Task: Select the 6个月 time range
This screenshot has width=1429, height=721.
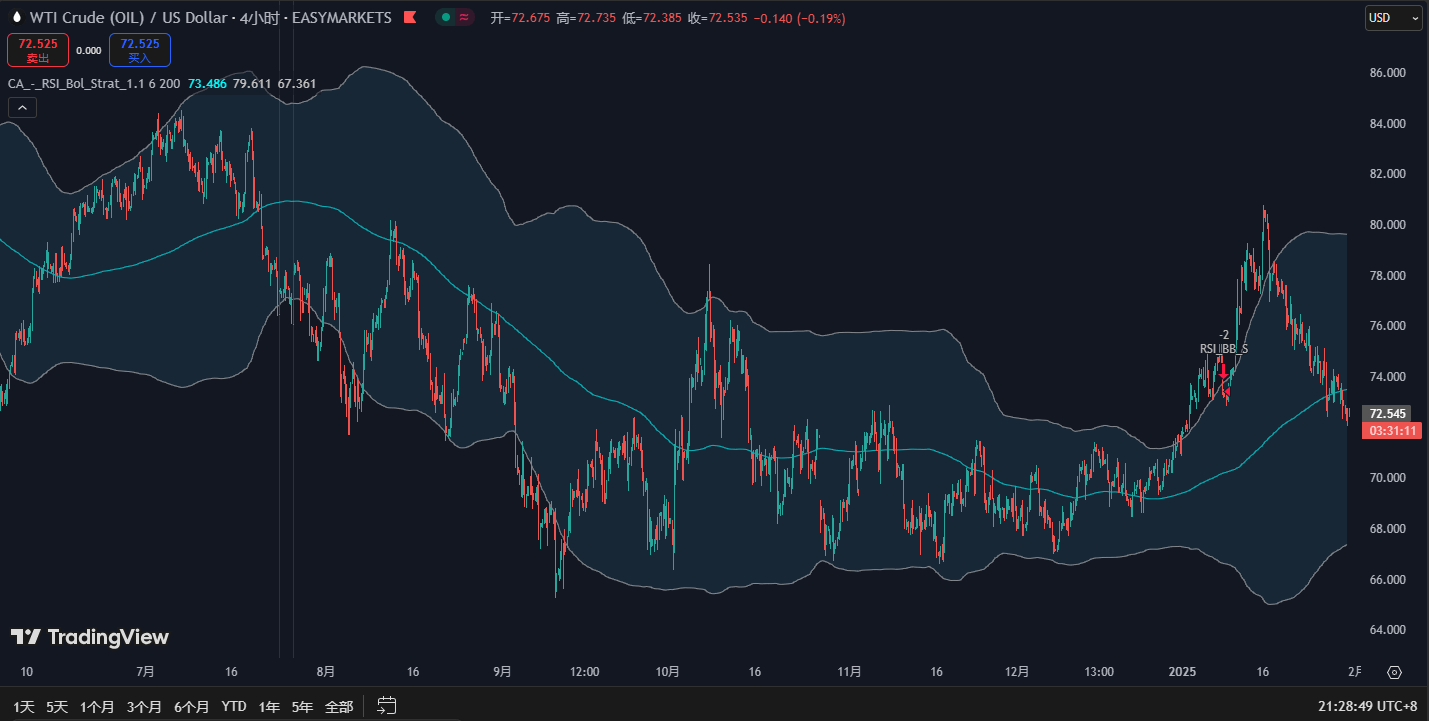Action: [x=192, y=707]
